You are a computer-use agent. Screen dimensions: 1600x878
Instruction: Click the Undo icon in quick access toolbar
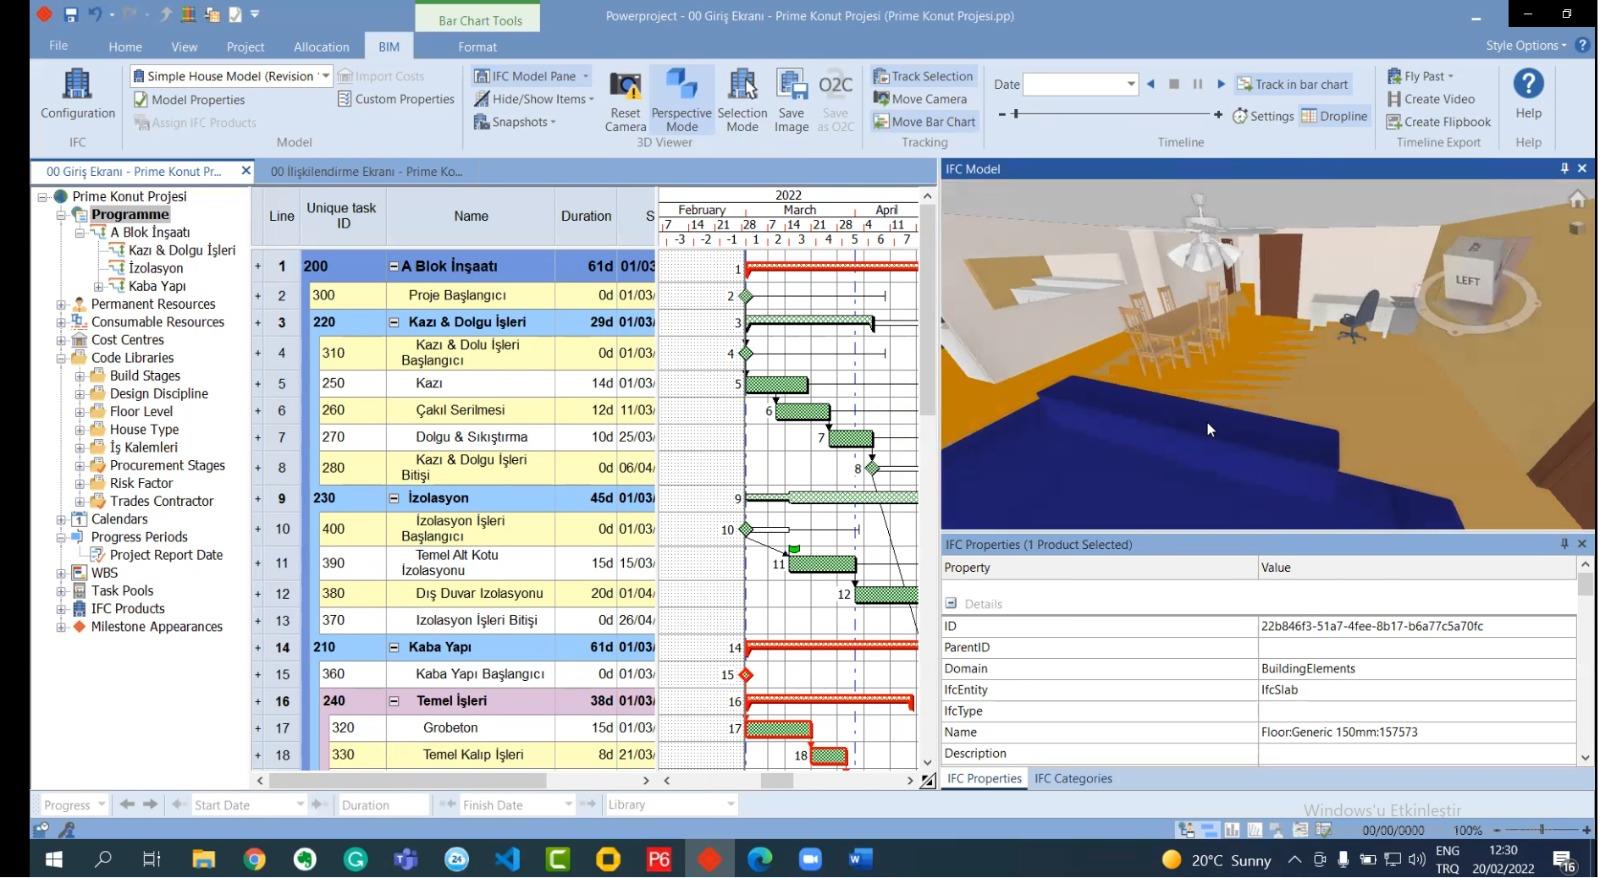click(95, 15)
